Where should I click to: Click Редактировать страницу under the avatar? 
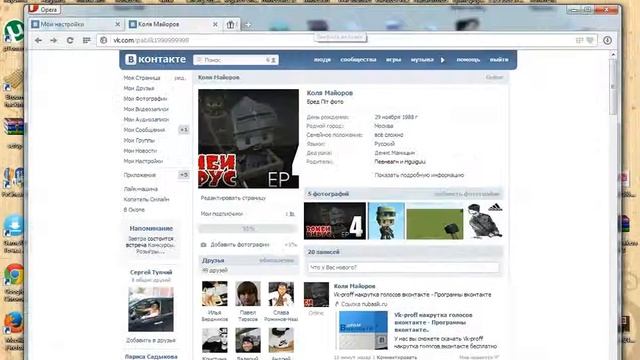coord(233,198)
